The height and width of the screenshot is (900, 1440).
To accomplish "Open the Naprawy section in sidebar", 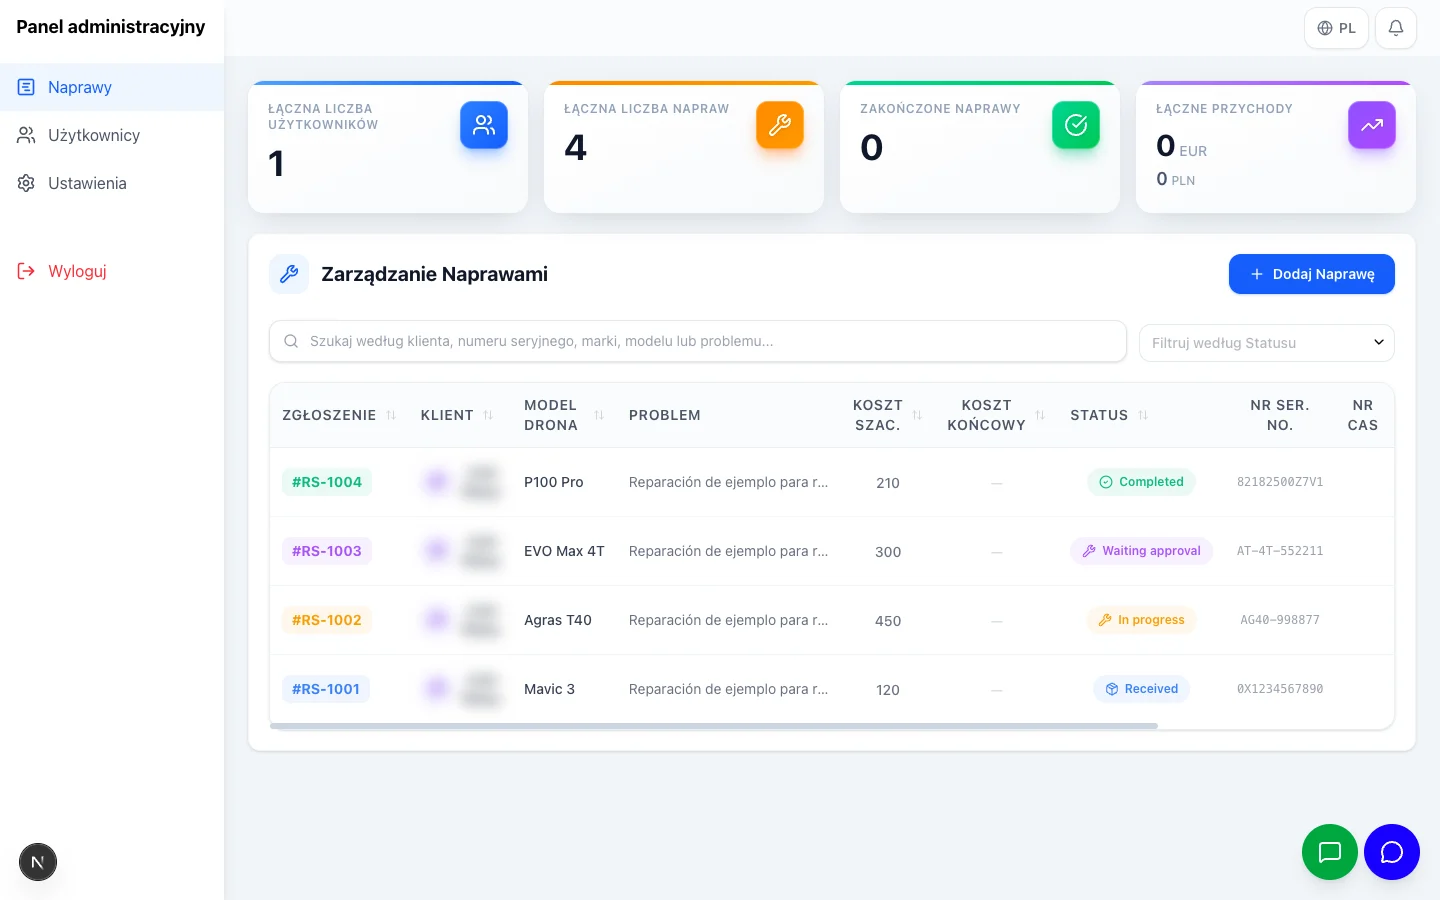I will [x=112, y=87].
